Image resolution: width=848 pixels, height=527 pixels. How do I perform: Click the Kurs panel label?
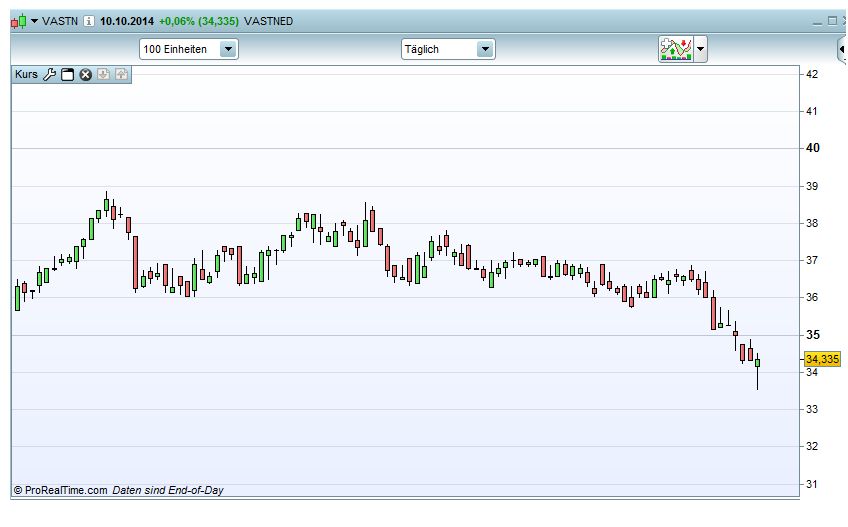[x=26, y=74]
